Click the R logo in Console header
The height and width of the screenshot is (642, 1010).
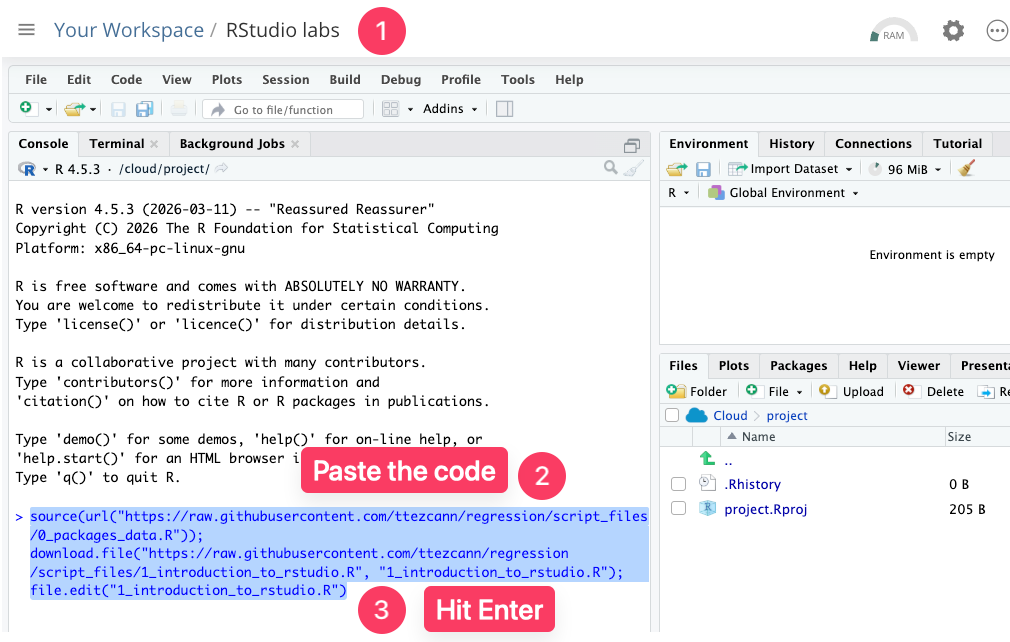click(27, 169)
